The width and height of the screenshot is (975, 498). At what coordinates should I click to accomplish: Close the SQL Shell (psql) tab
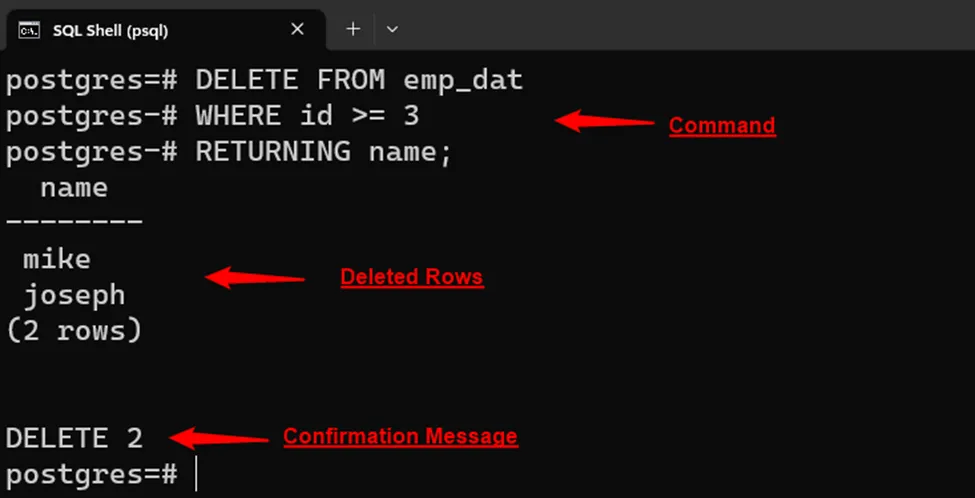pyautogui.click(x=298, y=29)
